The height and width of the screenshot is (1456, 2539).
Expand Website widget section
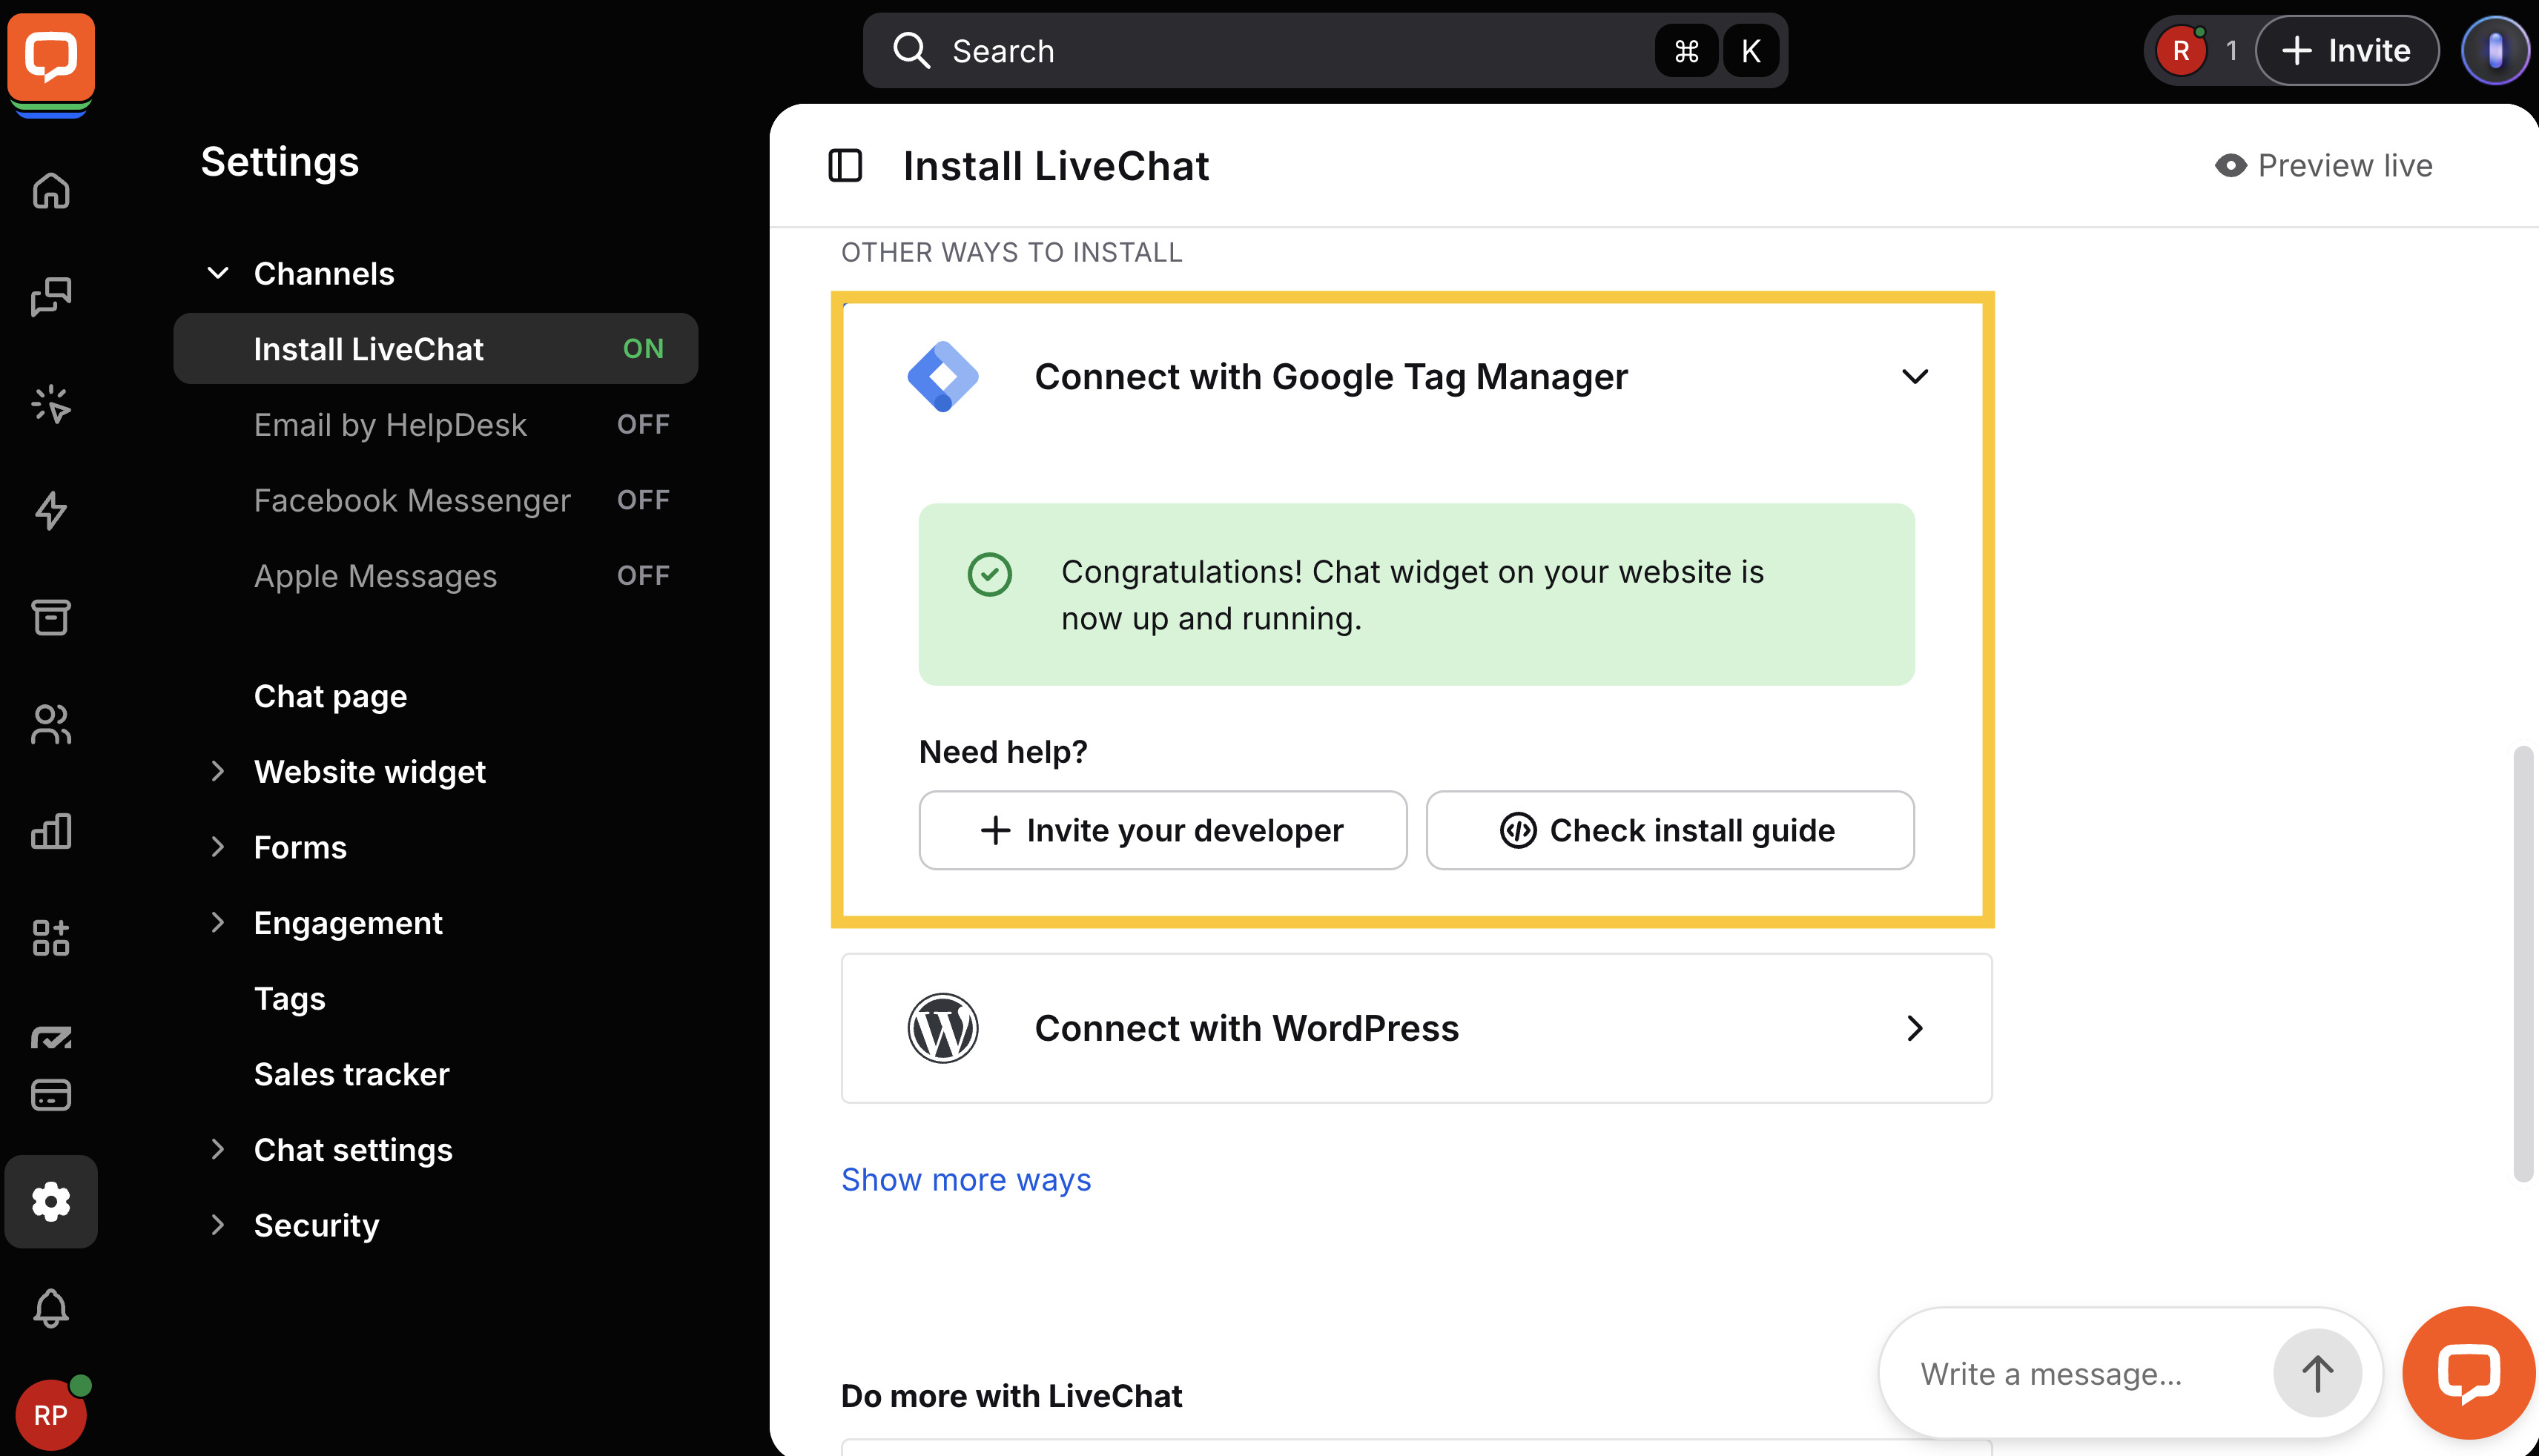217,771
